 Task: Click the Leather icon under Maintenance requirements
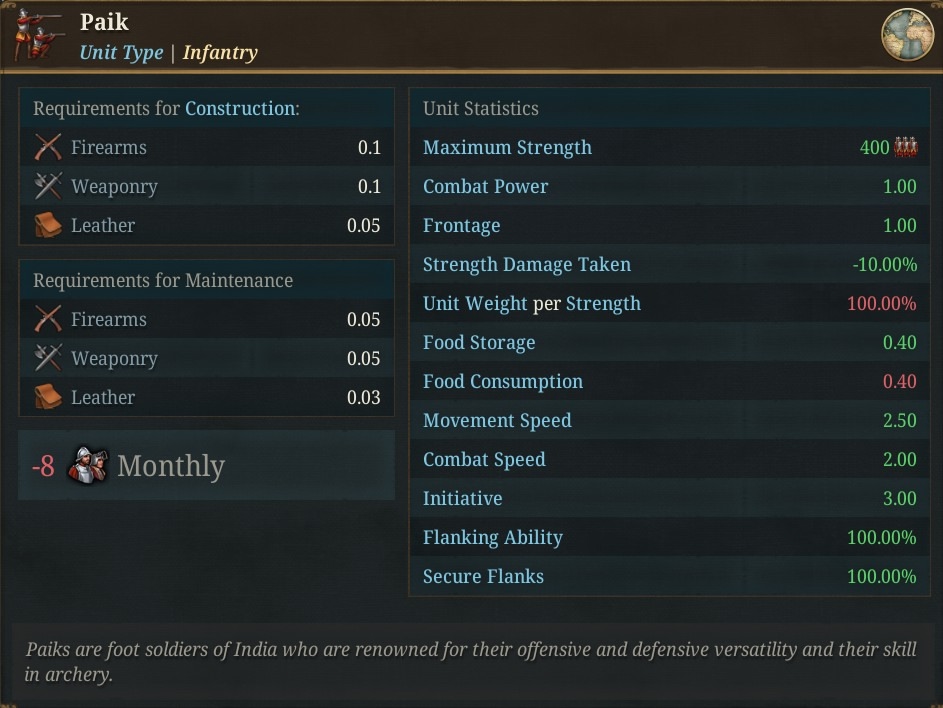48,397
